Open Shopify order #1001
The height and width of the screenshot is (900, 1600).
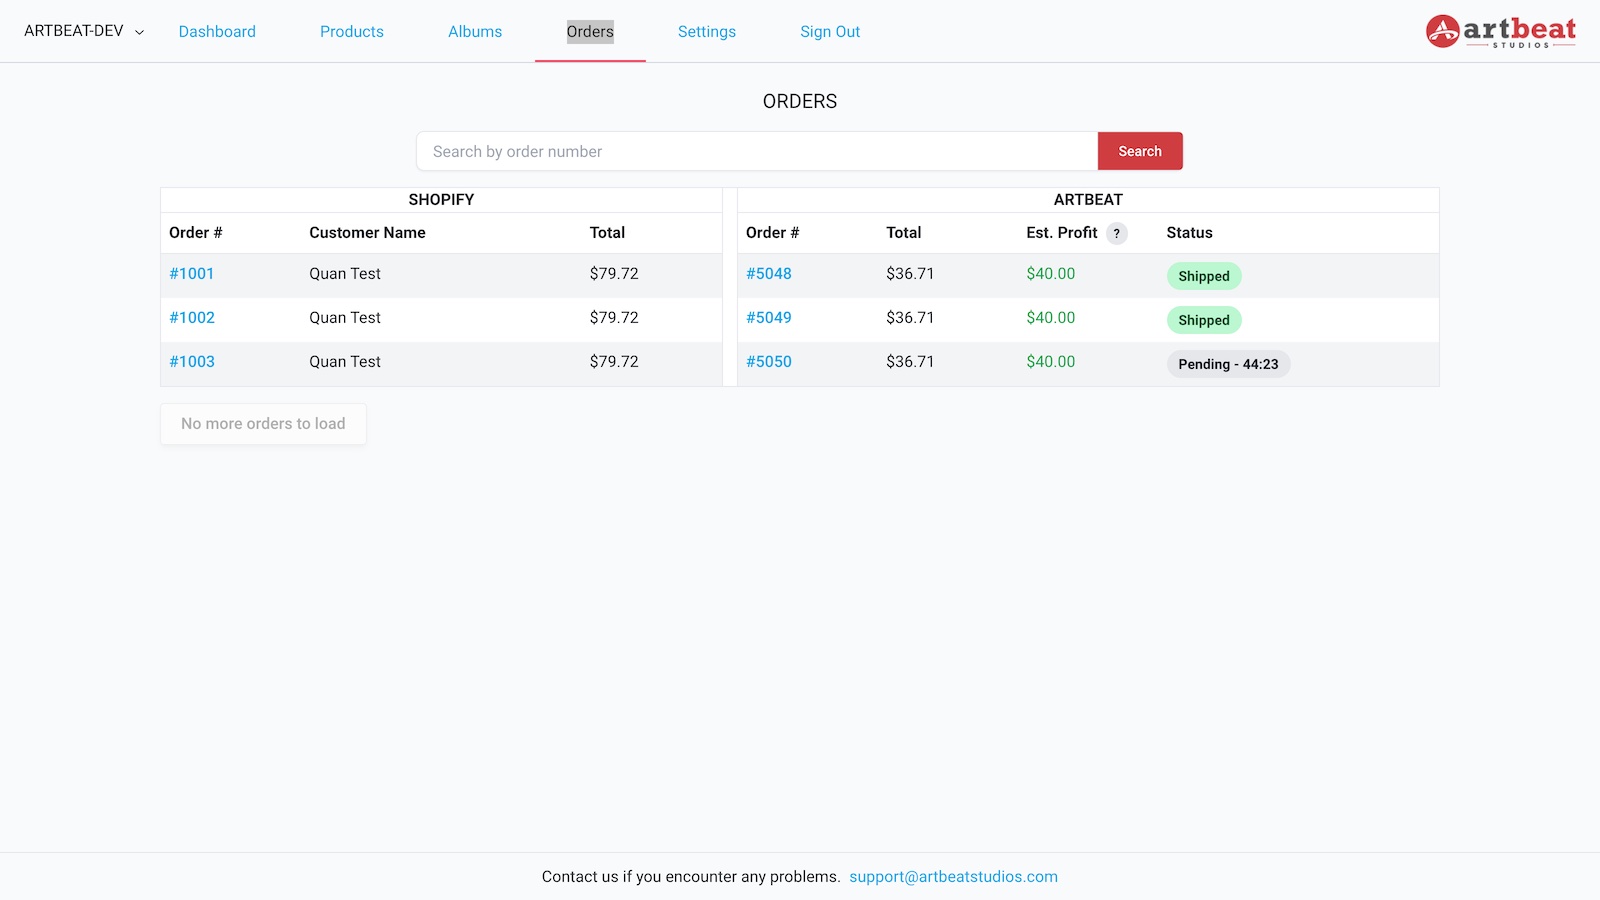point(192,273)
